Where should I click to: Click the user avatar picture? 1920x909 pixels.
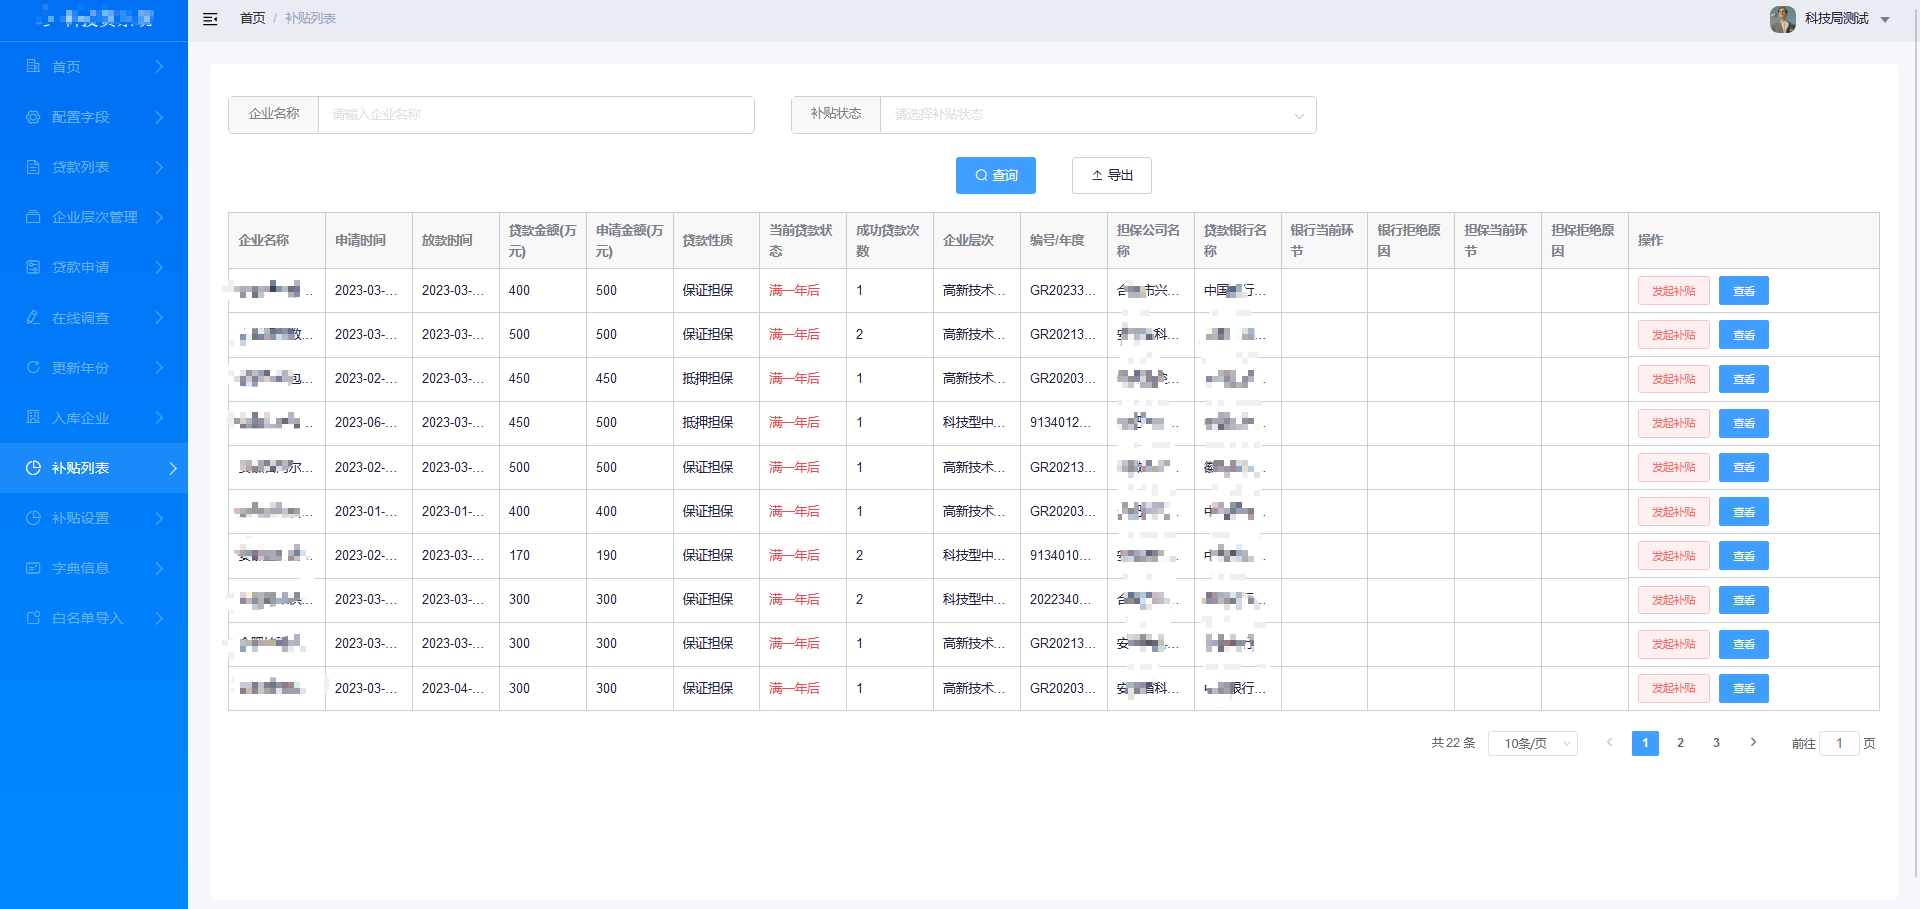point(1782,19)
